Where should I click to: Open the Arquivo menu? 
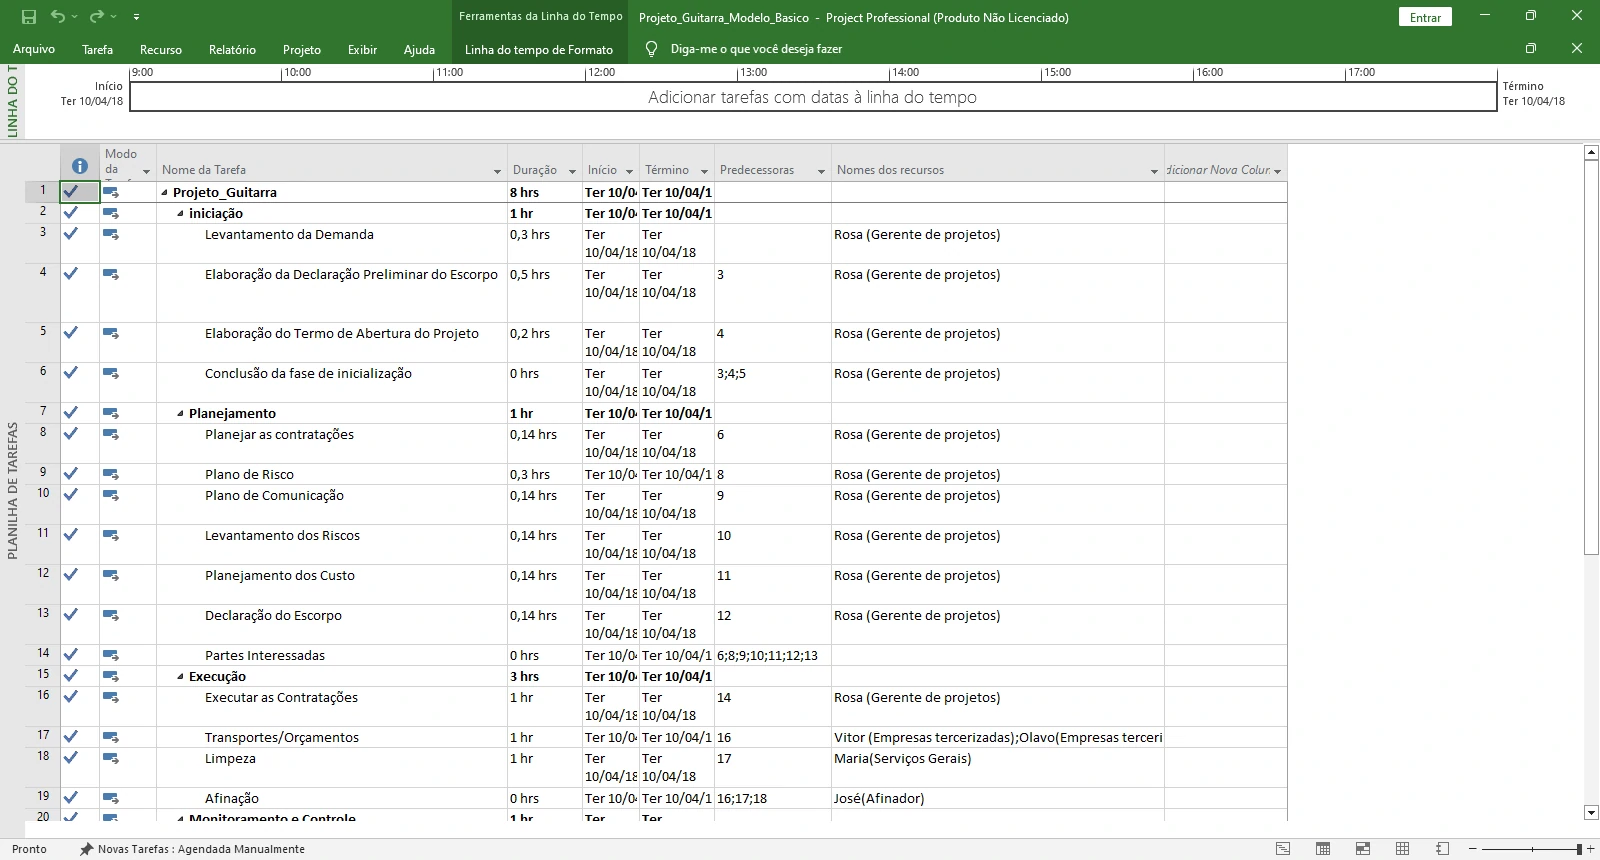pyautogui.click(x=34, y=49)
